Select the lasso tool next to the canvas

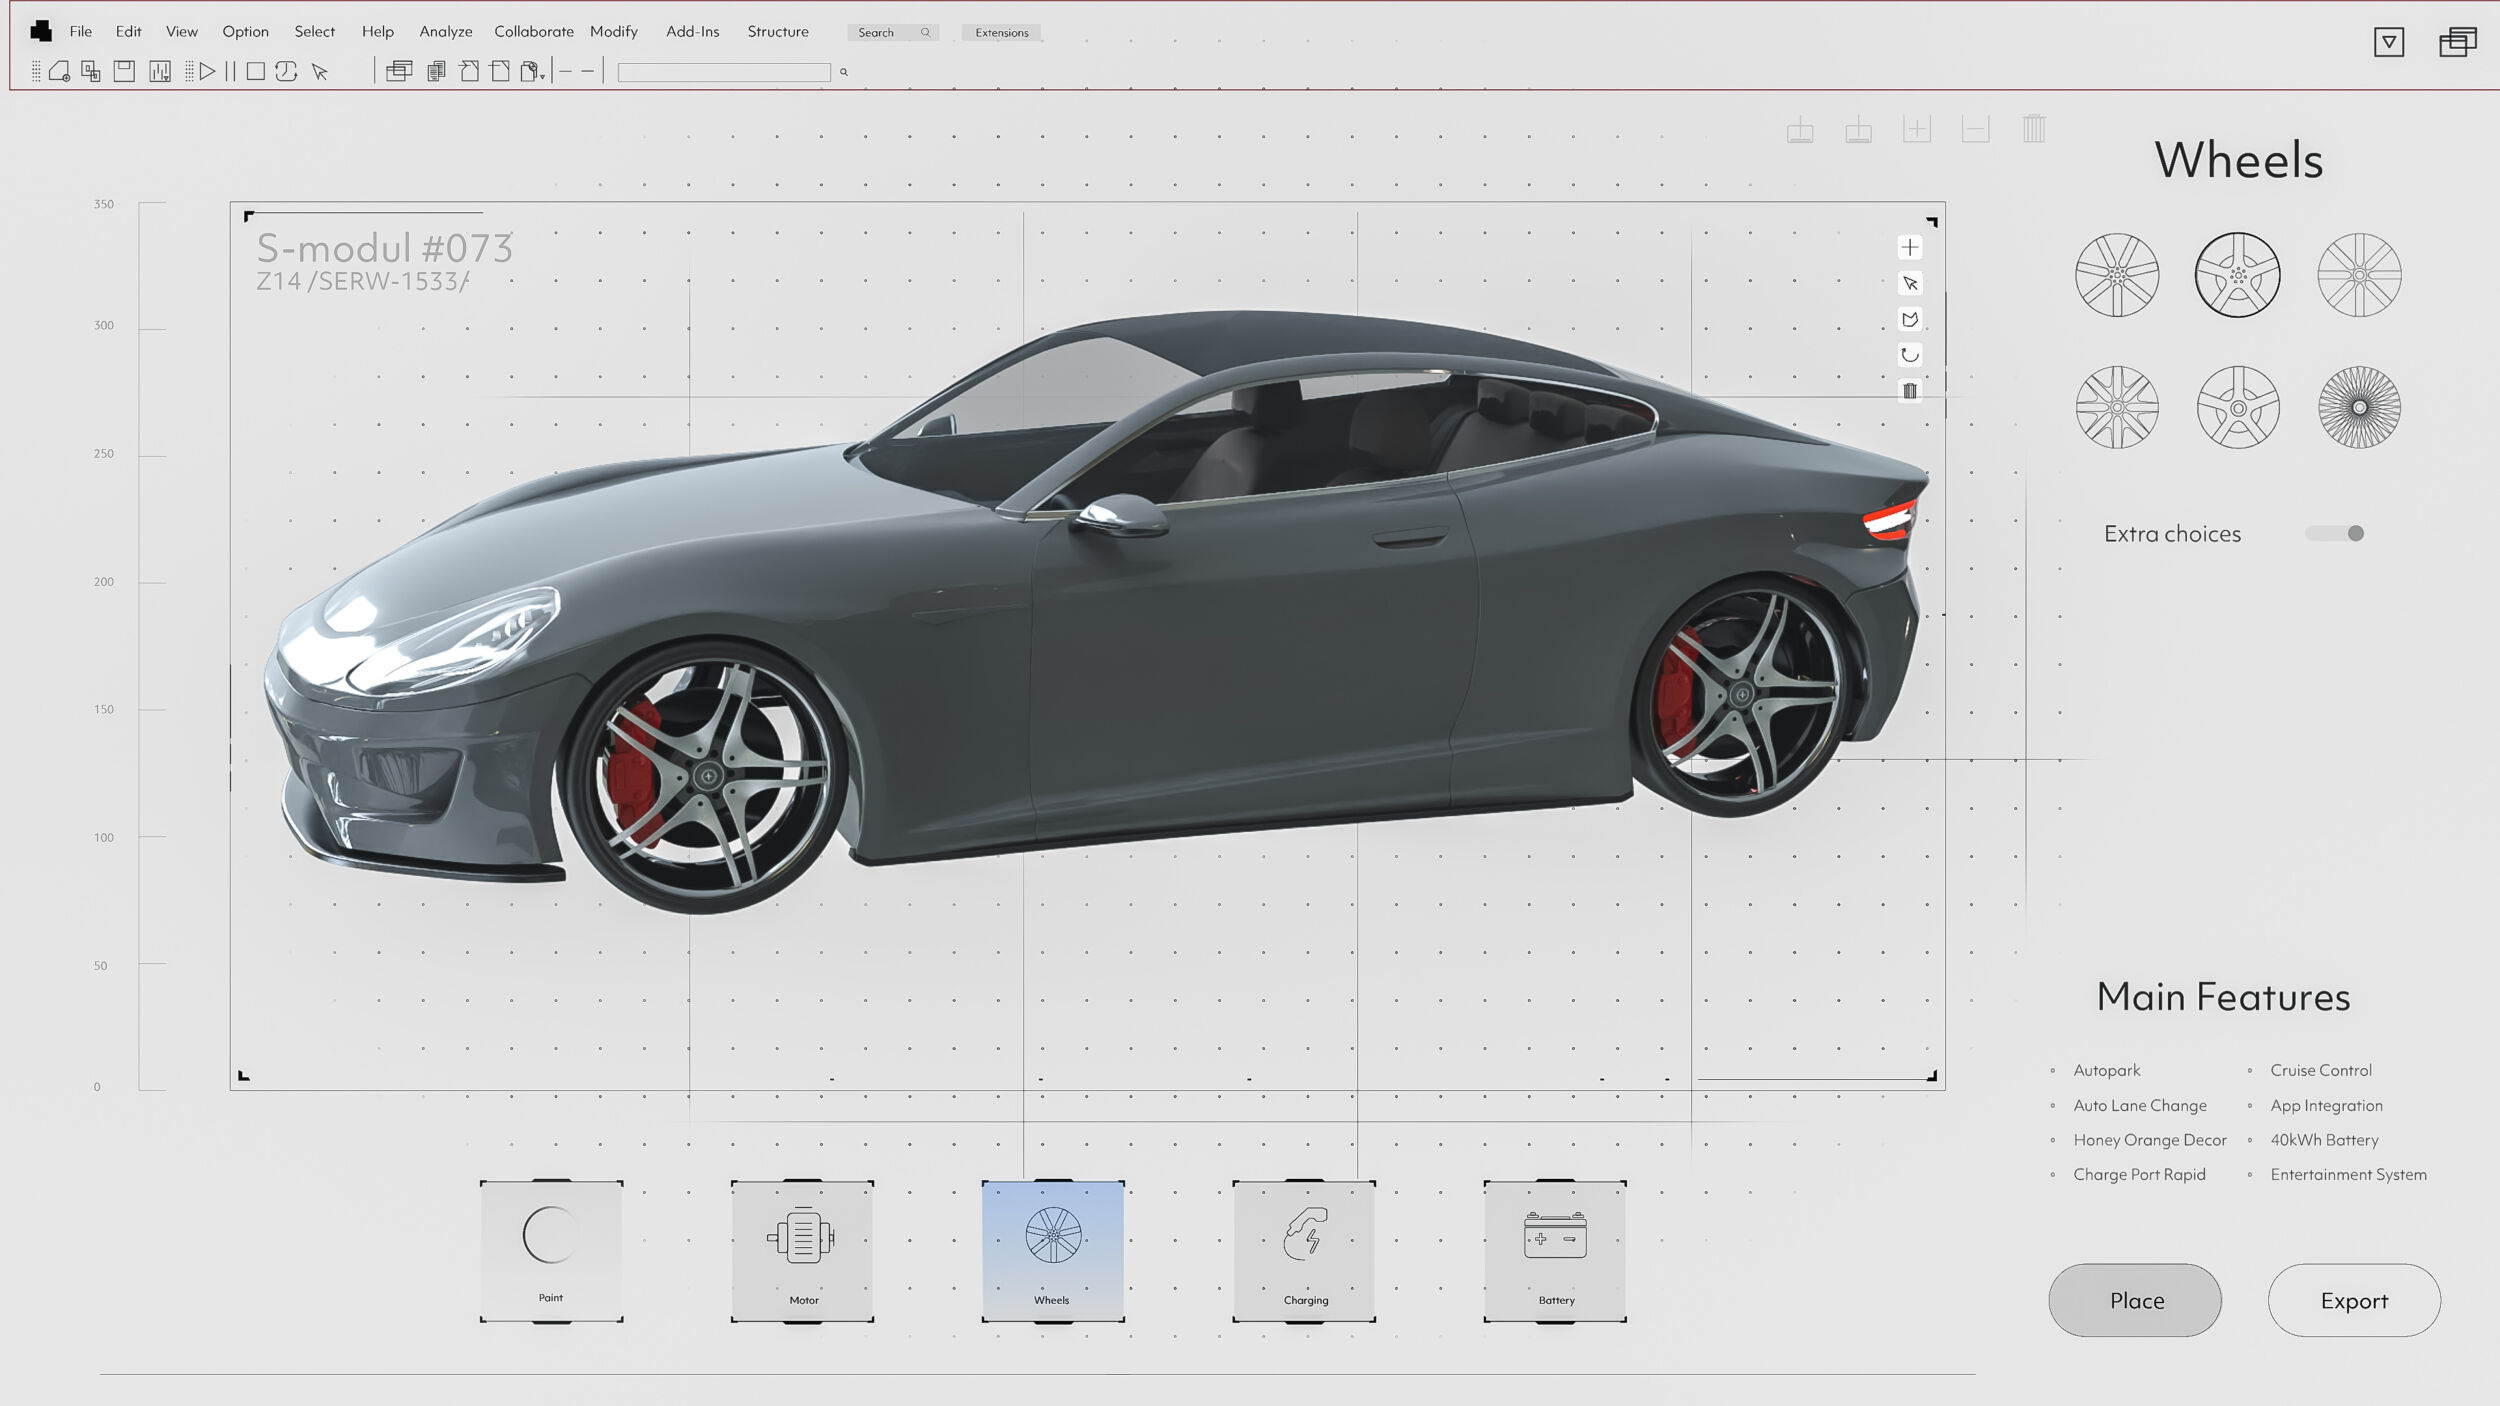[1911, 320]
